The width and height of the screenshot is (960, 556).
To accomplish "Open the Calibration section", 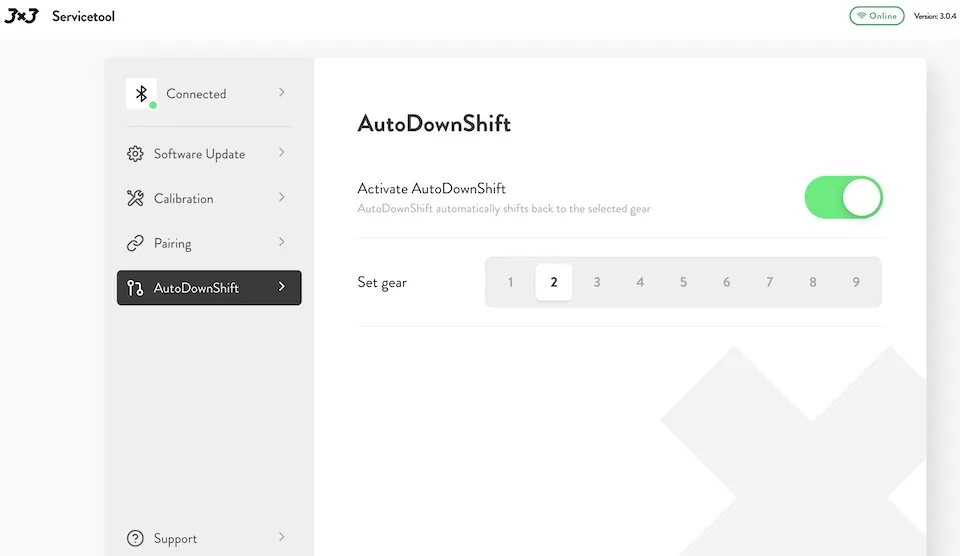I will click(209, 198).
